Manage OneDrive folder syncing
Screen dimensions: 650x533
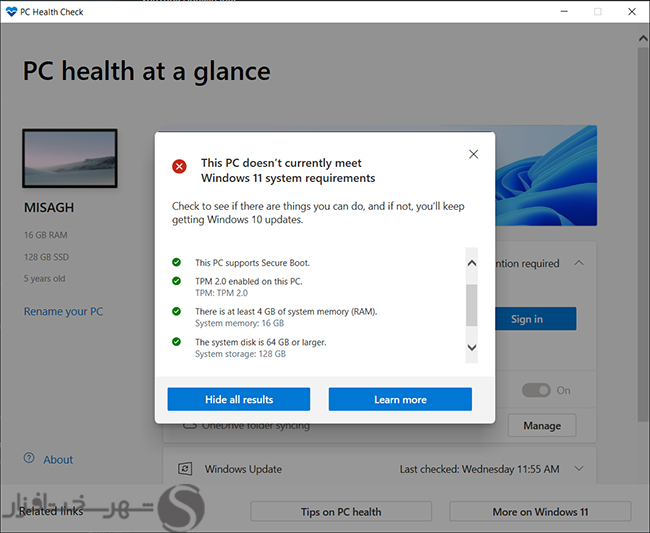542,425
